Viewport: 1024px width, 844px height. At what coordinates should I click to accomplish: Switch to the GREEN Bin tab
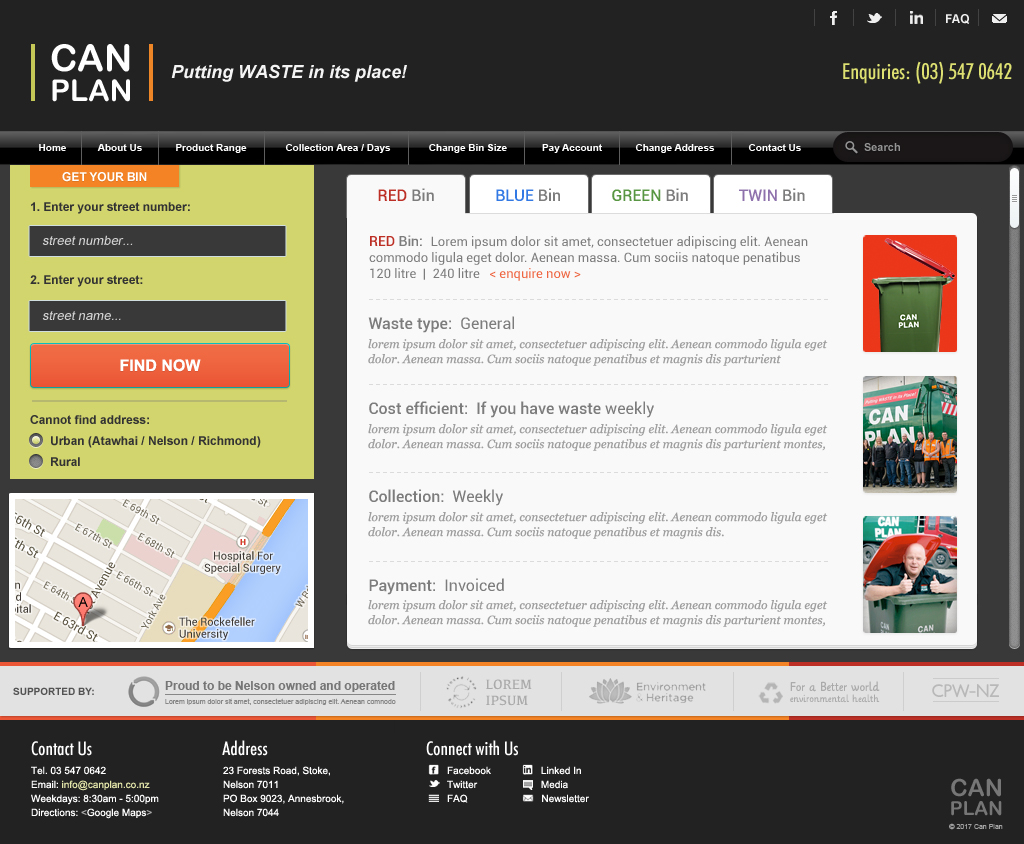coord(650,195)
